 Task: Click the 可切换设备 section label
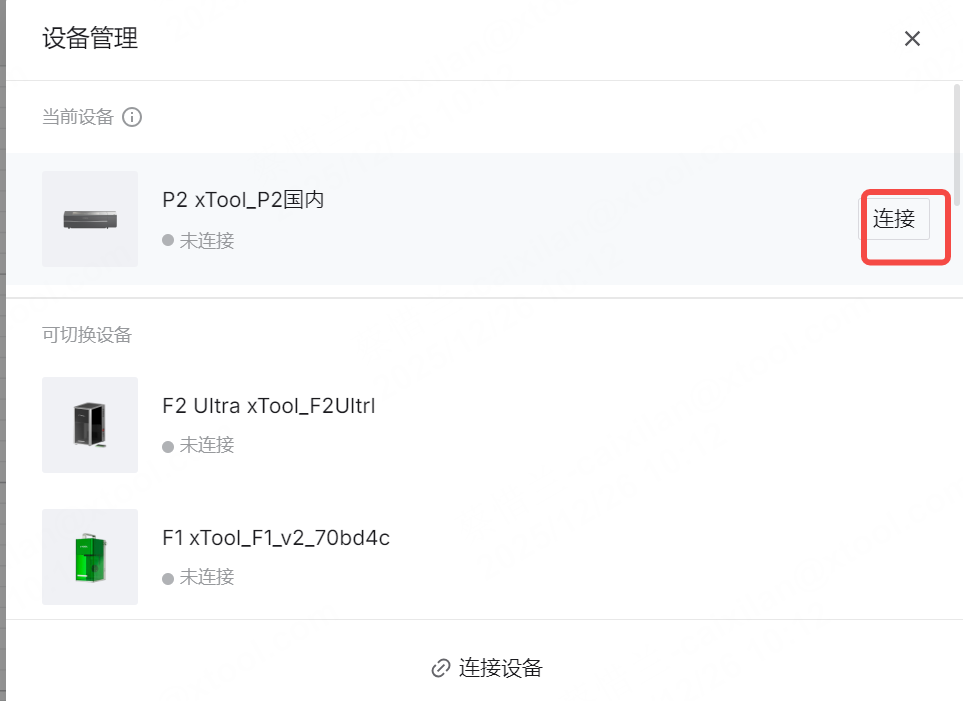tap(87, 335)
